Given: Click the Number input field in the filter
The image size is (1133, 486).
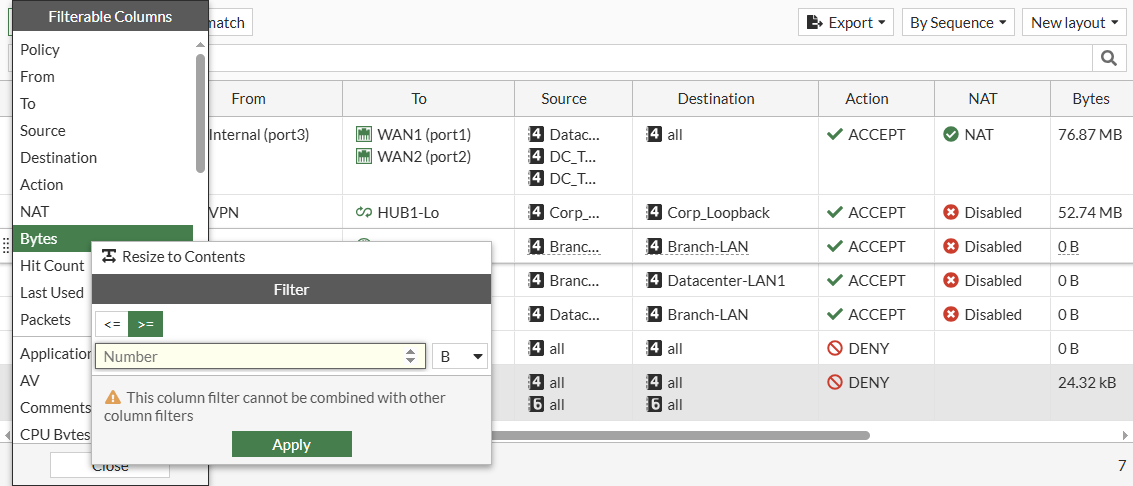Looking at the screenshot, I should [250, 356].
